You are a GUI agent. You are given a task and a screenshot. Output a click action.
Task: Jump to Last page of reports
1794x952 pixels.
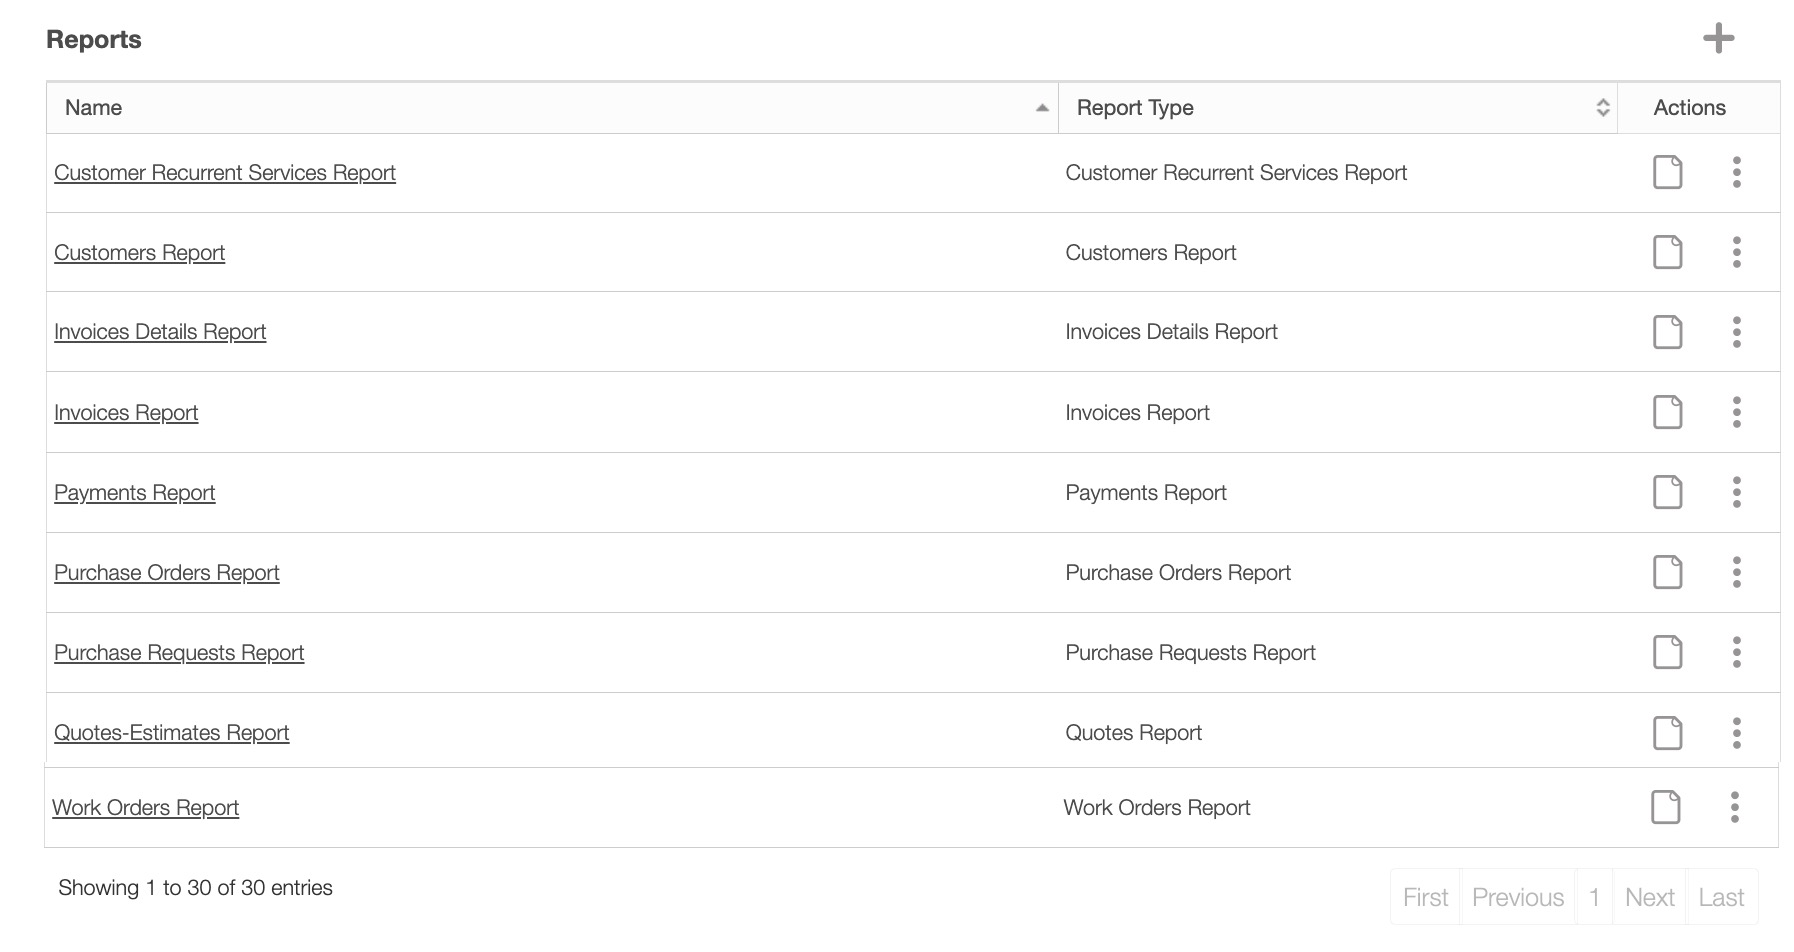coord(1721,897)
